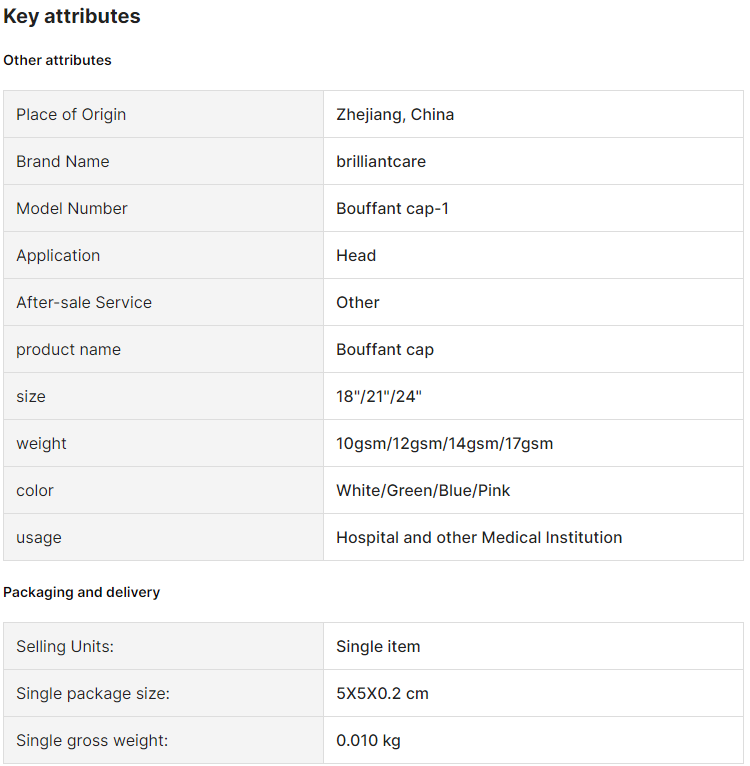
Task: Click the Application row label
Action: [x=58, y=255]
